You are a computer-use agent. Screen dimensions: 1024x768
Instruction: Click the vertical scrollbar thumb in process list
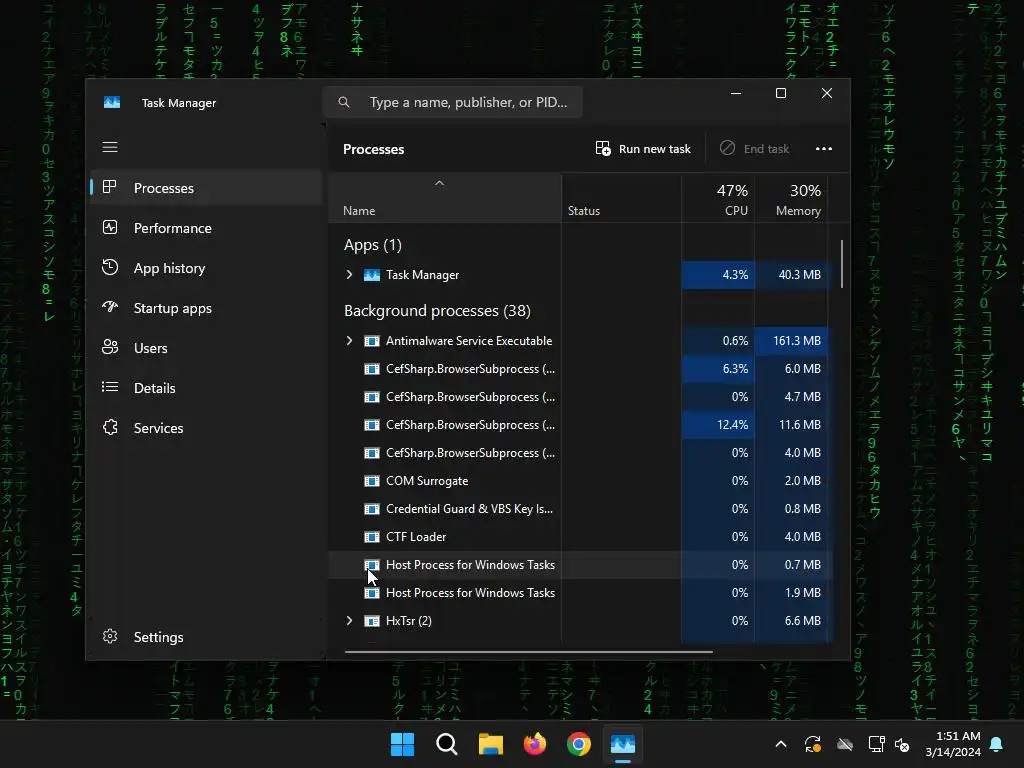(842, 264)
